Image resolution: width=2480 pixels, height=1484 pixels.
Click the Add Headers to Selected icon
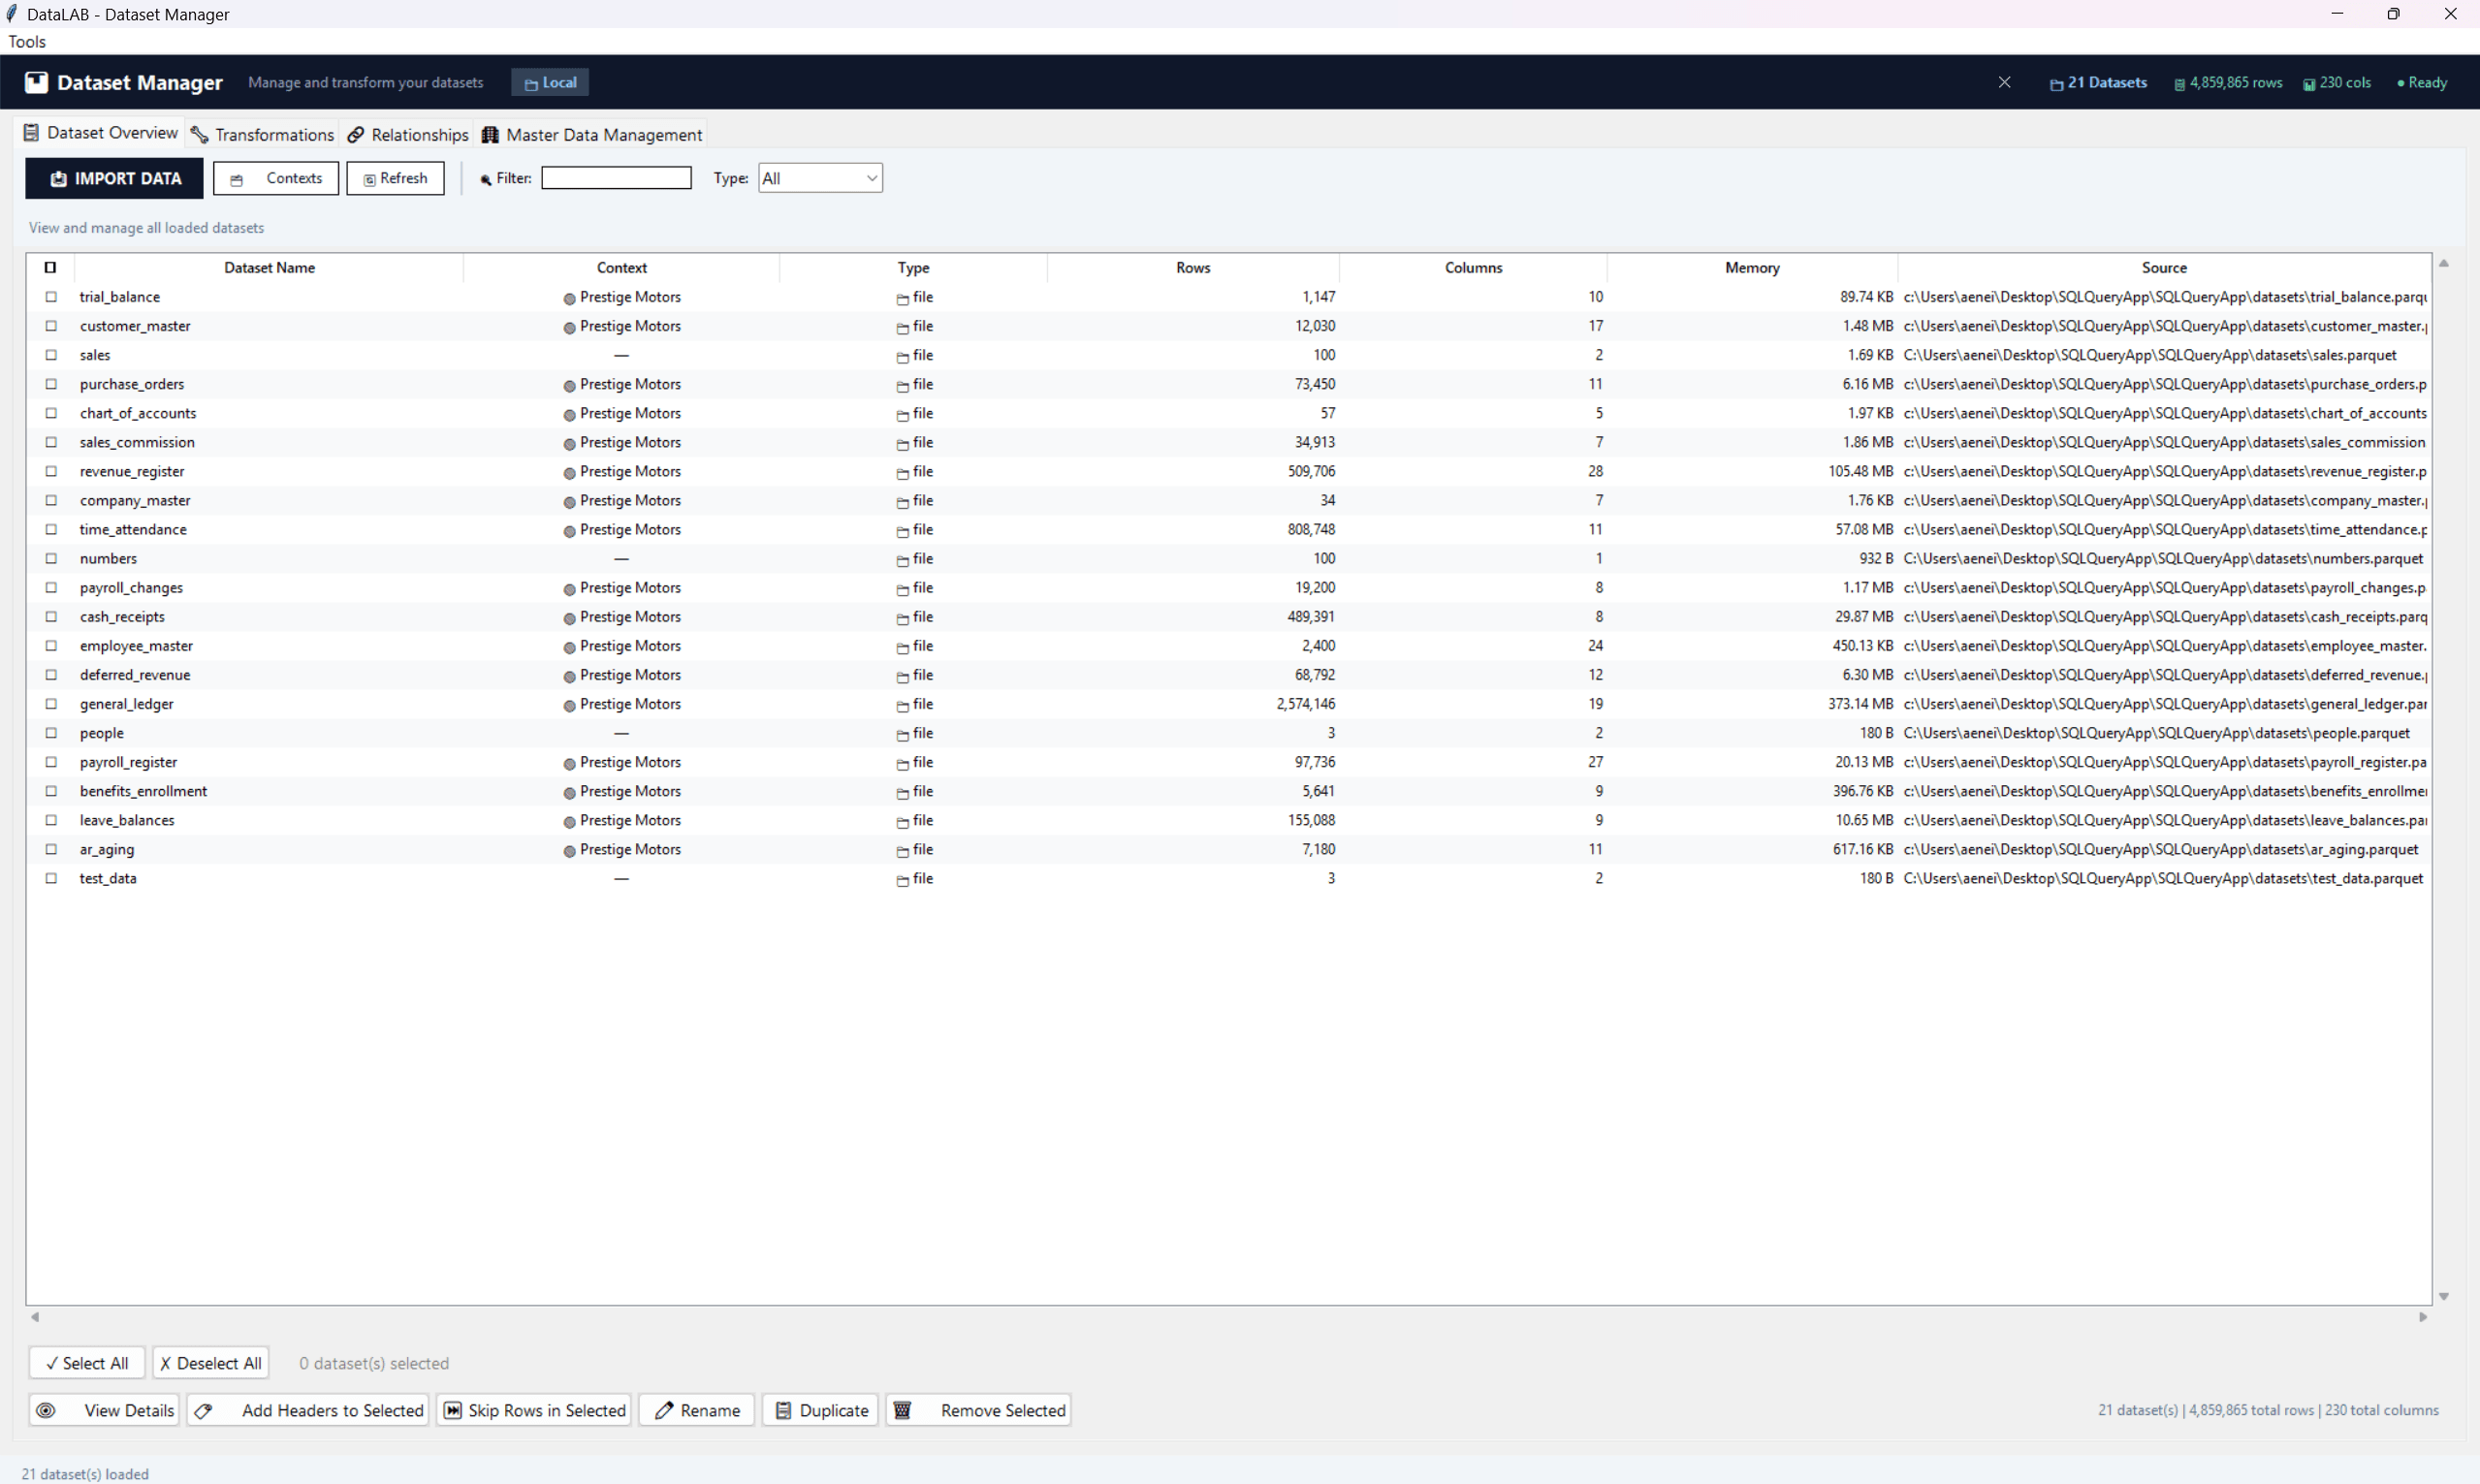[204, 1409]
